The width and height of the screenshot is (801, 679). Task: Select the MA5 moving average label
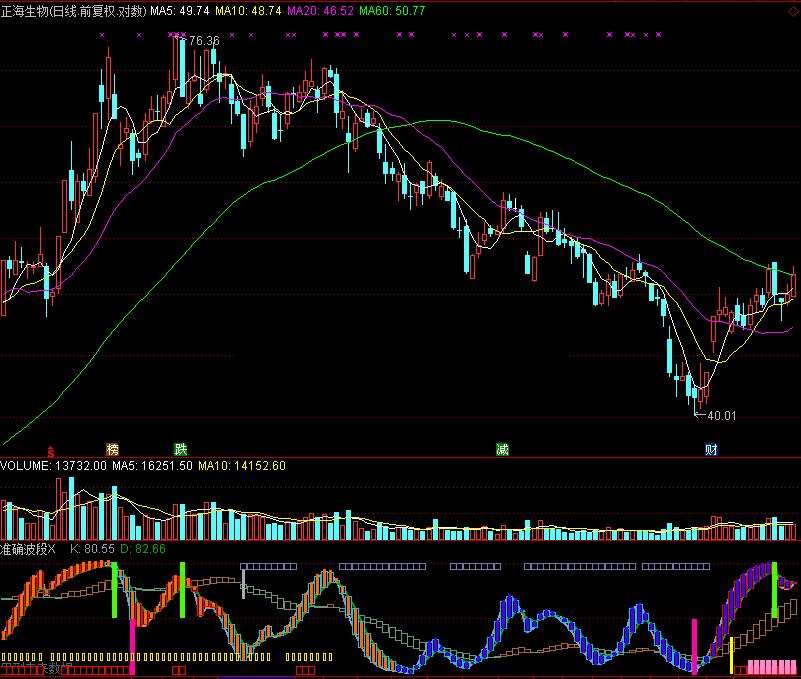[180, 11]
